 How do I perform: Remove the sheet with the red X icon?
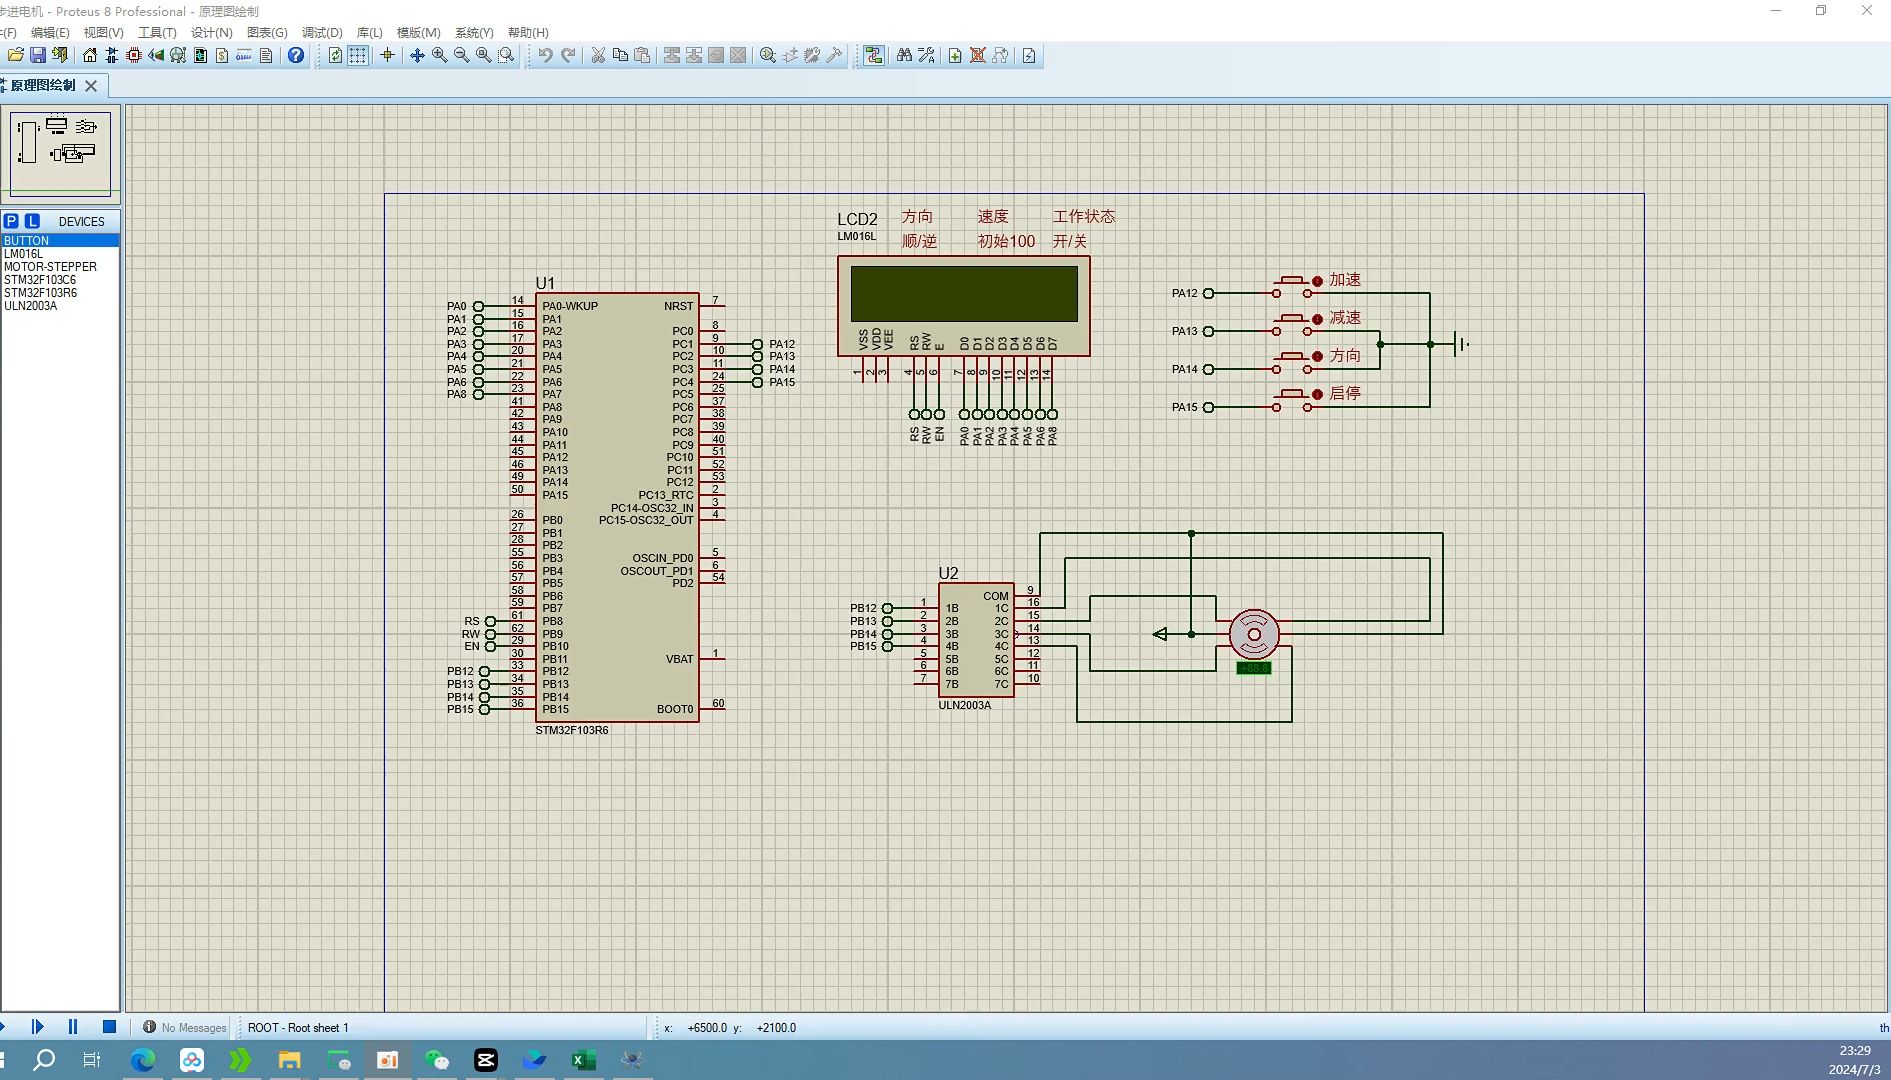[978, 55]
